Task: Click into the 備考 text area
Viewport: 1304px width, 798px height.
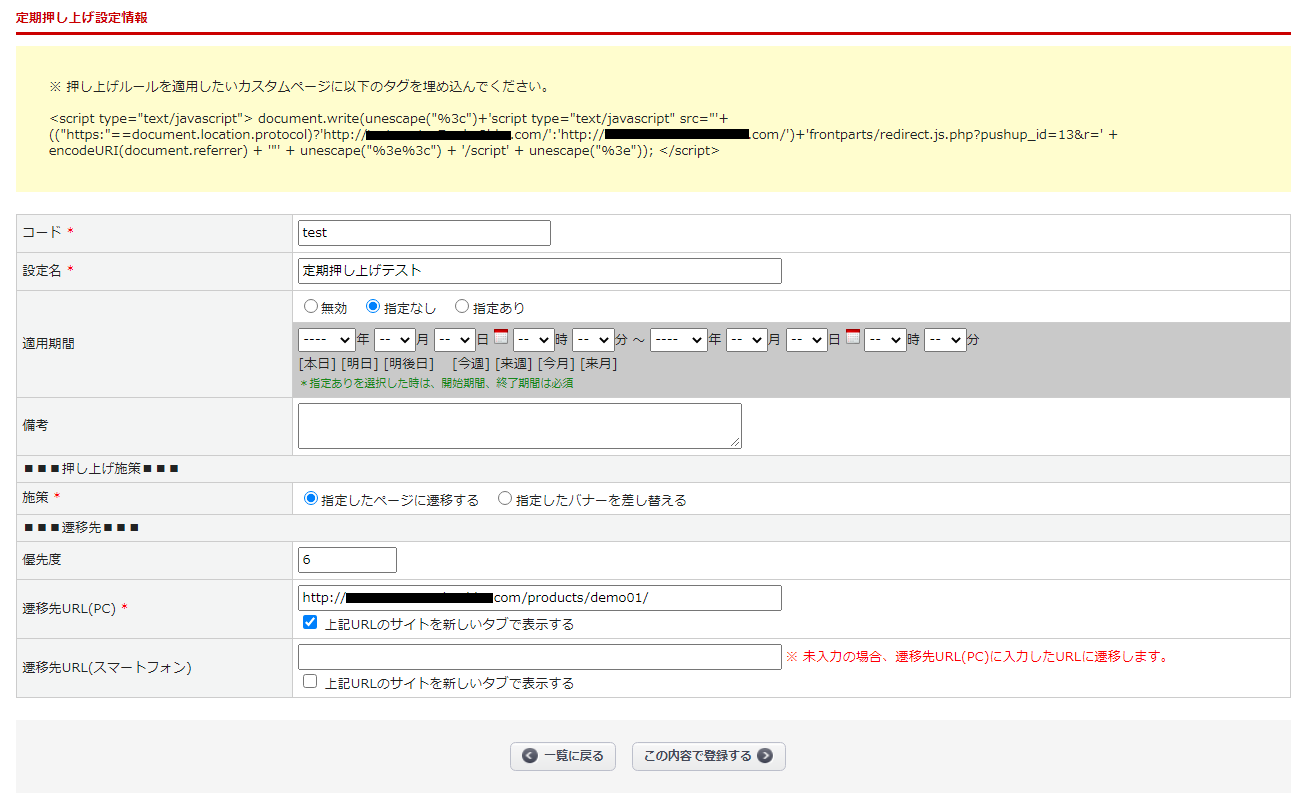Action: tap(519, 426)
